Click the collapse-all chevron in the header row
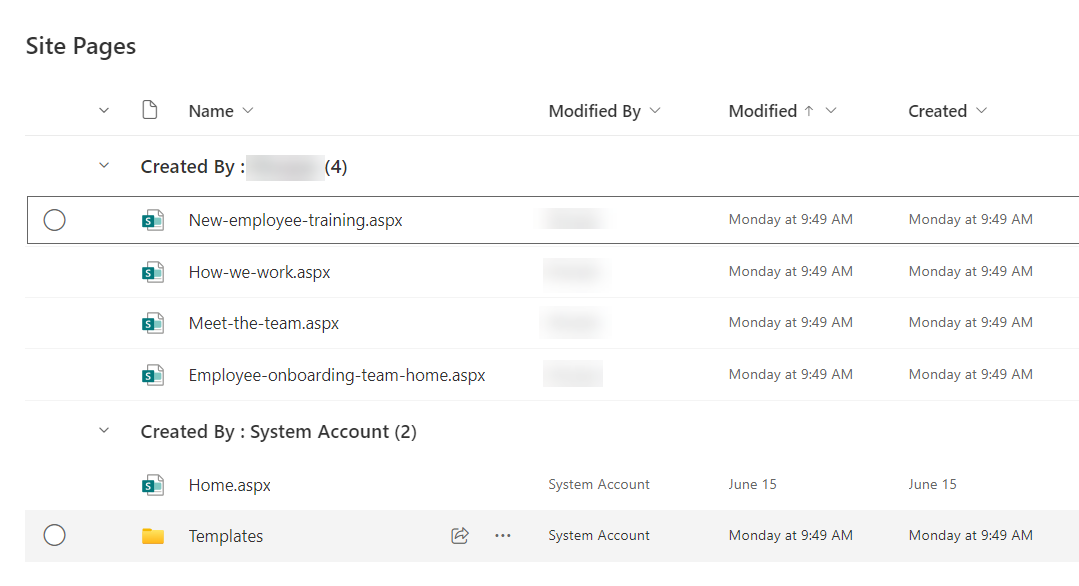The height and width of the screenshot is (586, 1079). coord(104,110)
